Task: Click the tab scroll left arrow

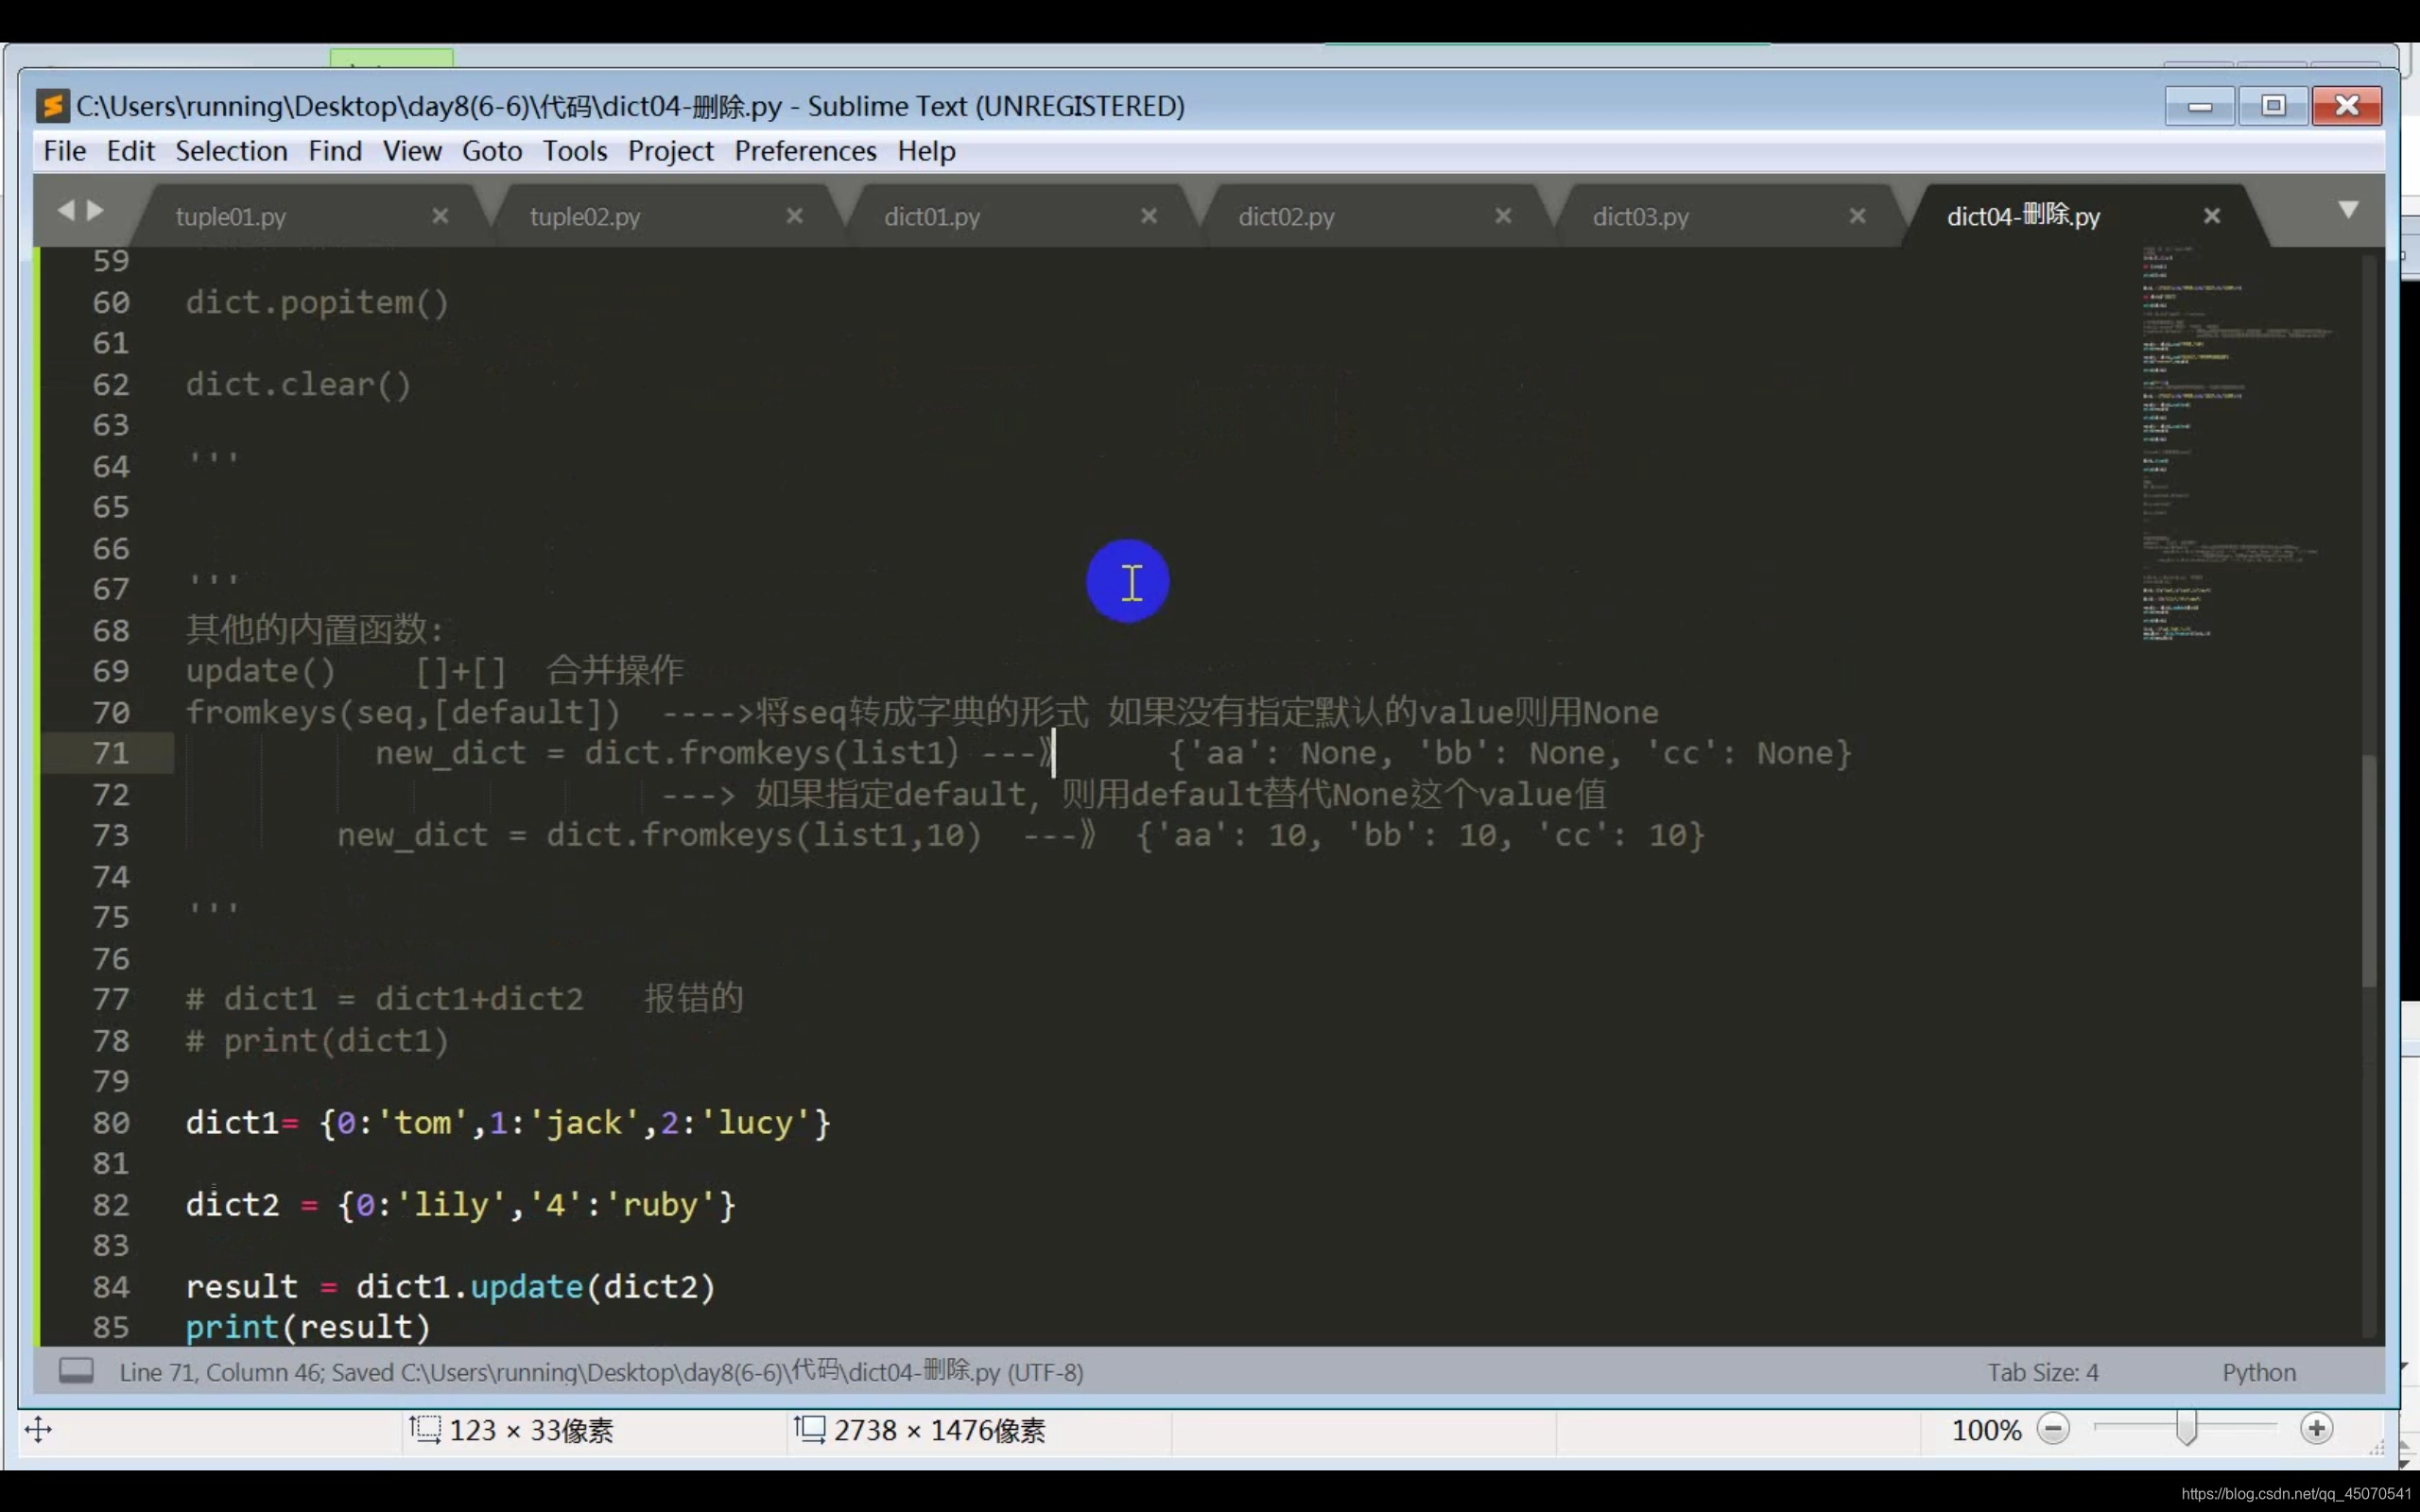Action: pyautogui.click(x=66, y=210)
